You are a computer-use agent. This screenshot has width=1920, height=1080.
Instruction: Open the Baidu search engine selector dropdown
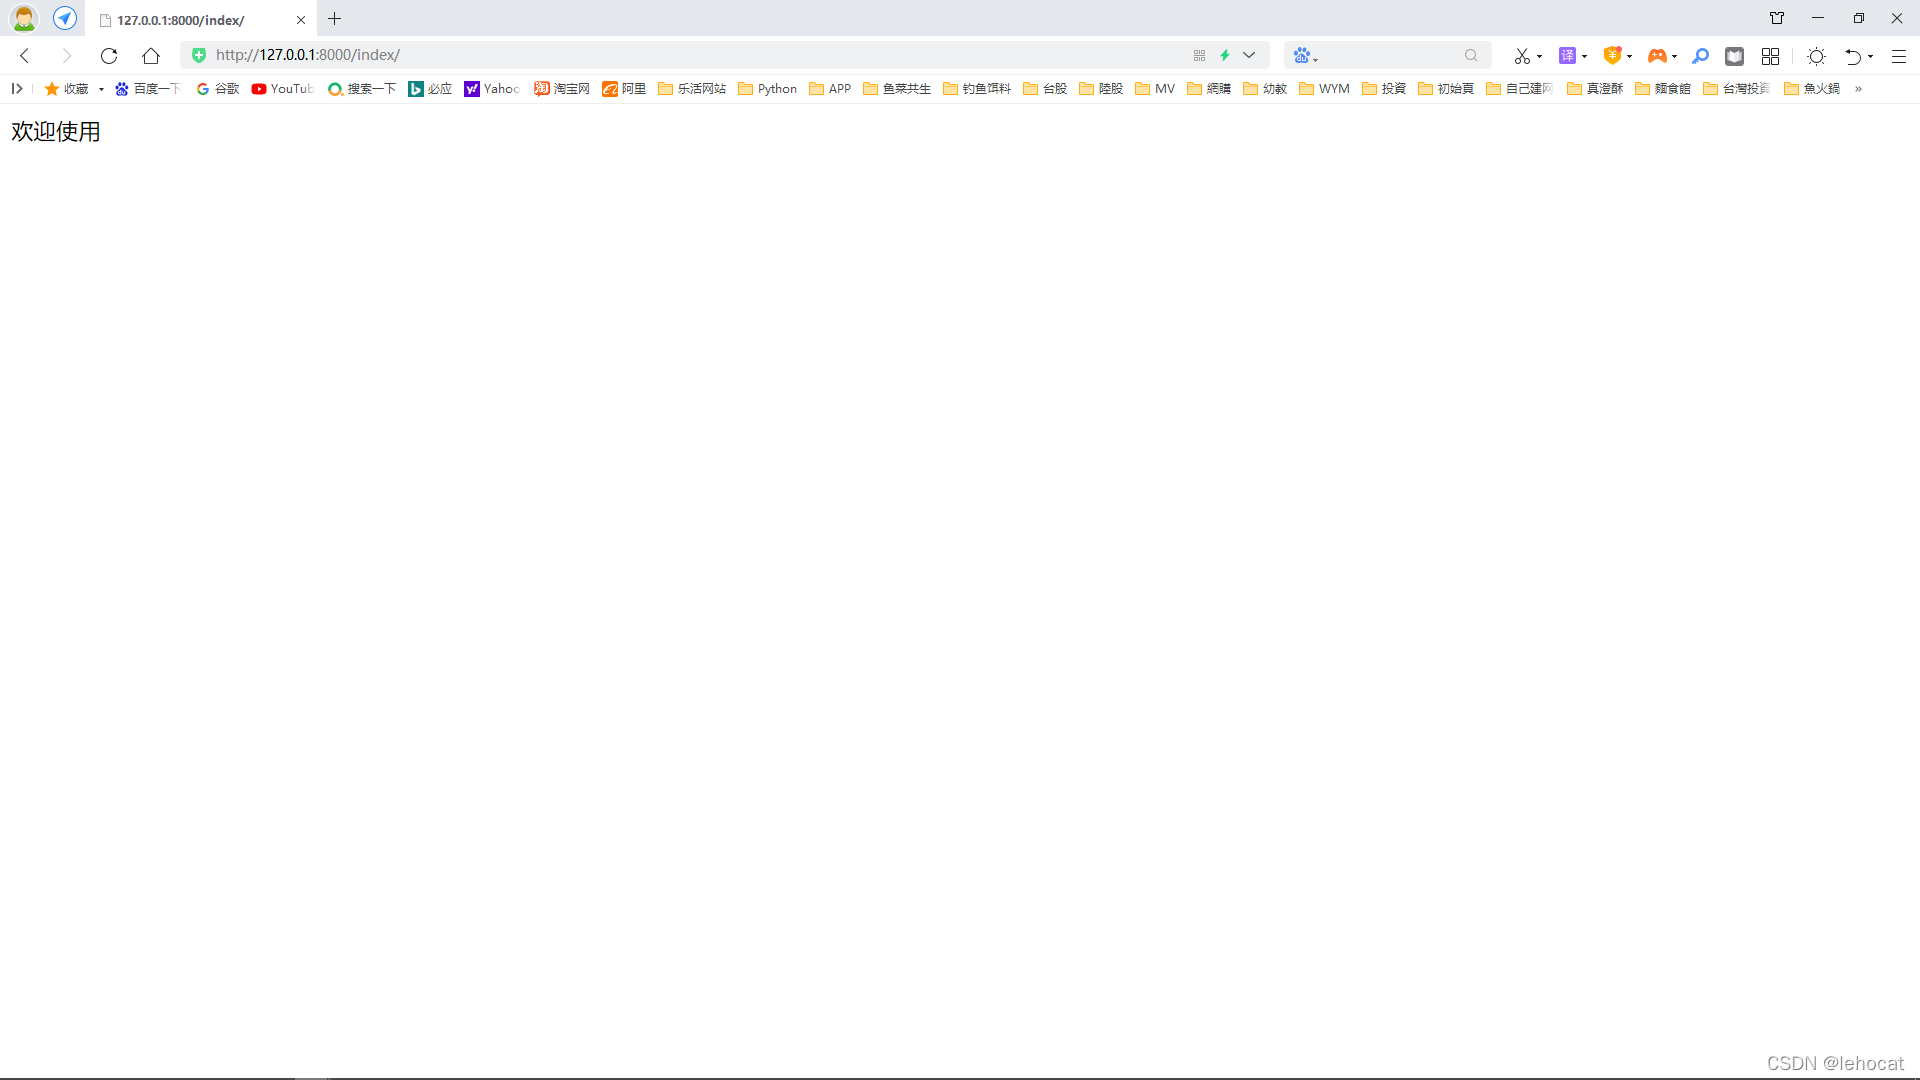point(1305,56)
